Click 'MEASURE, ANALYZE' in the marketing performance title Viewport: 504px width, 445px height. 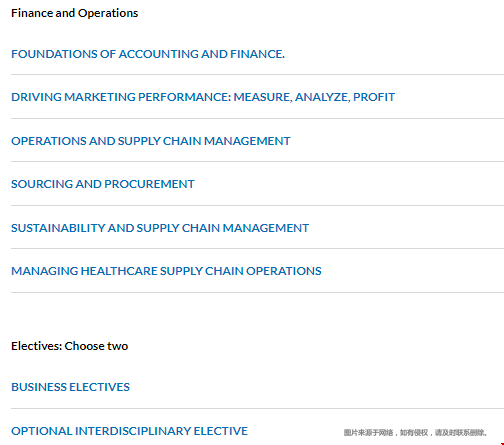pos(292,97)
